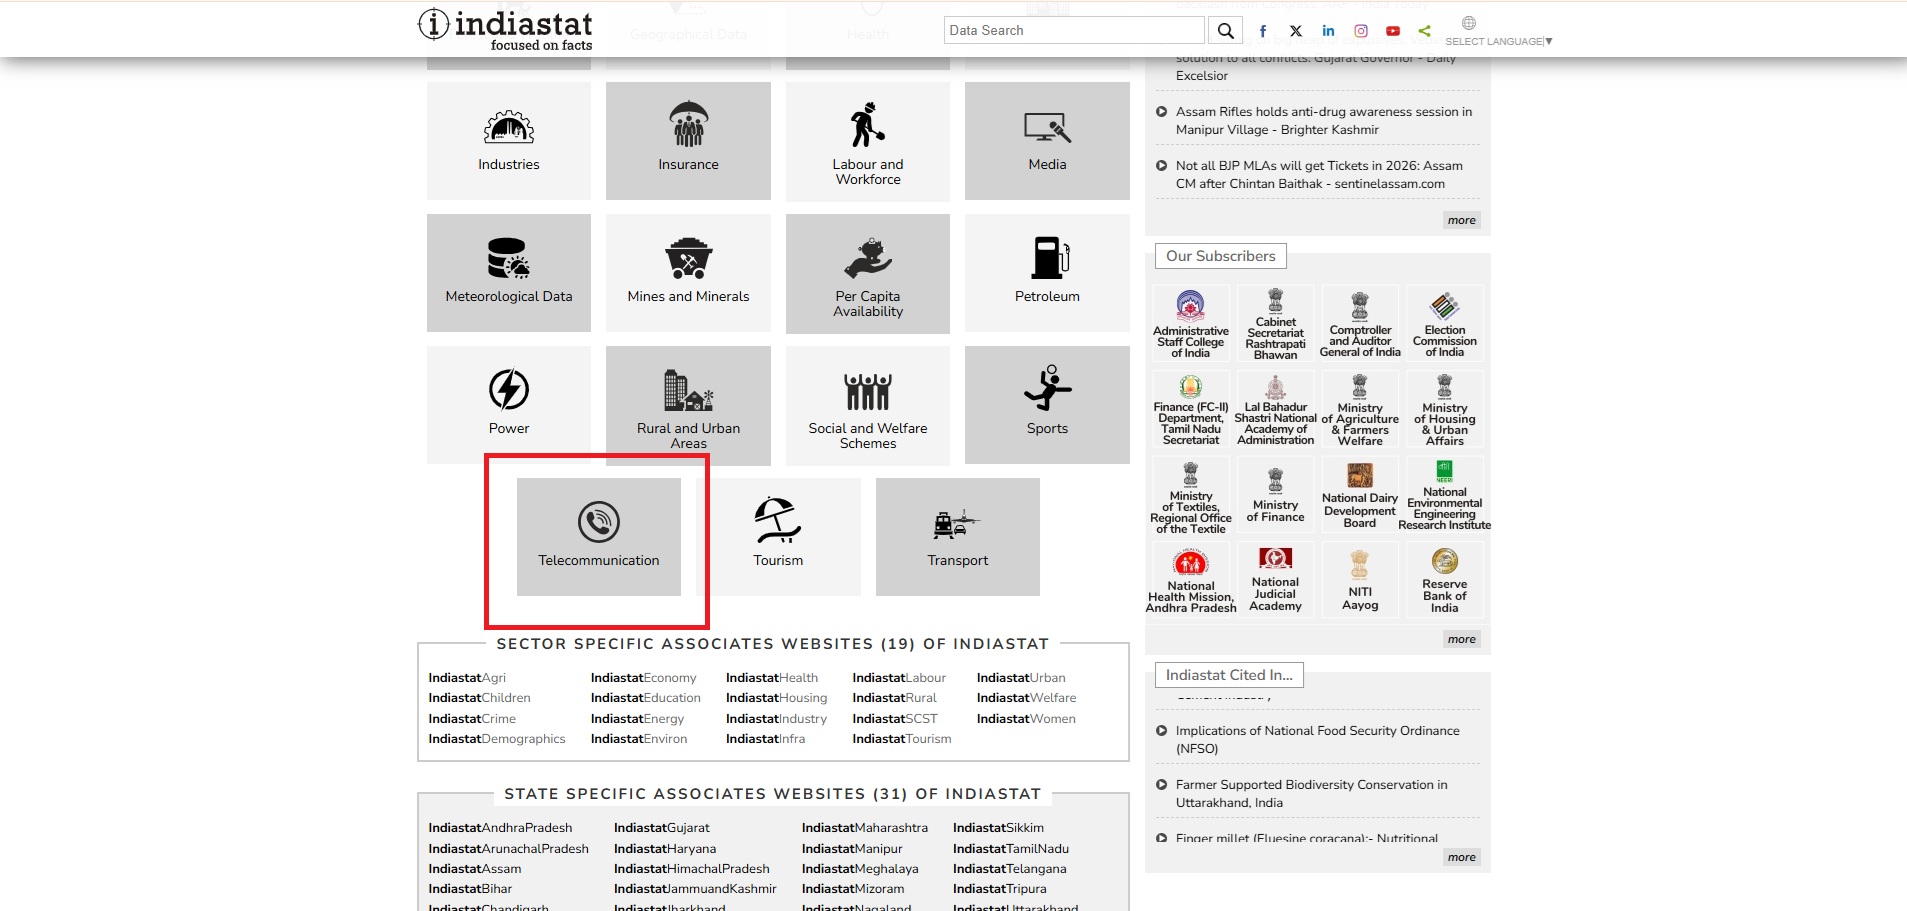Open the Telecommunication category tile
This screenshot has height=911, width=1907.
598,537
